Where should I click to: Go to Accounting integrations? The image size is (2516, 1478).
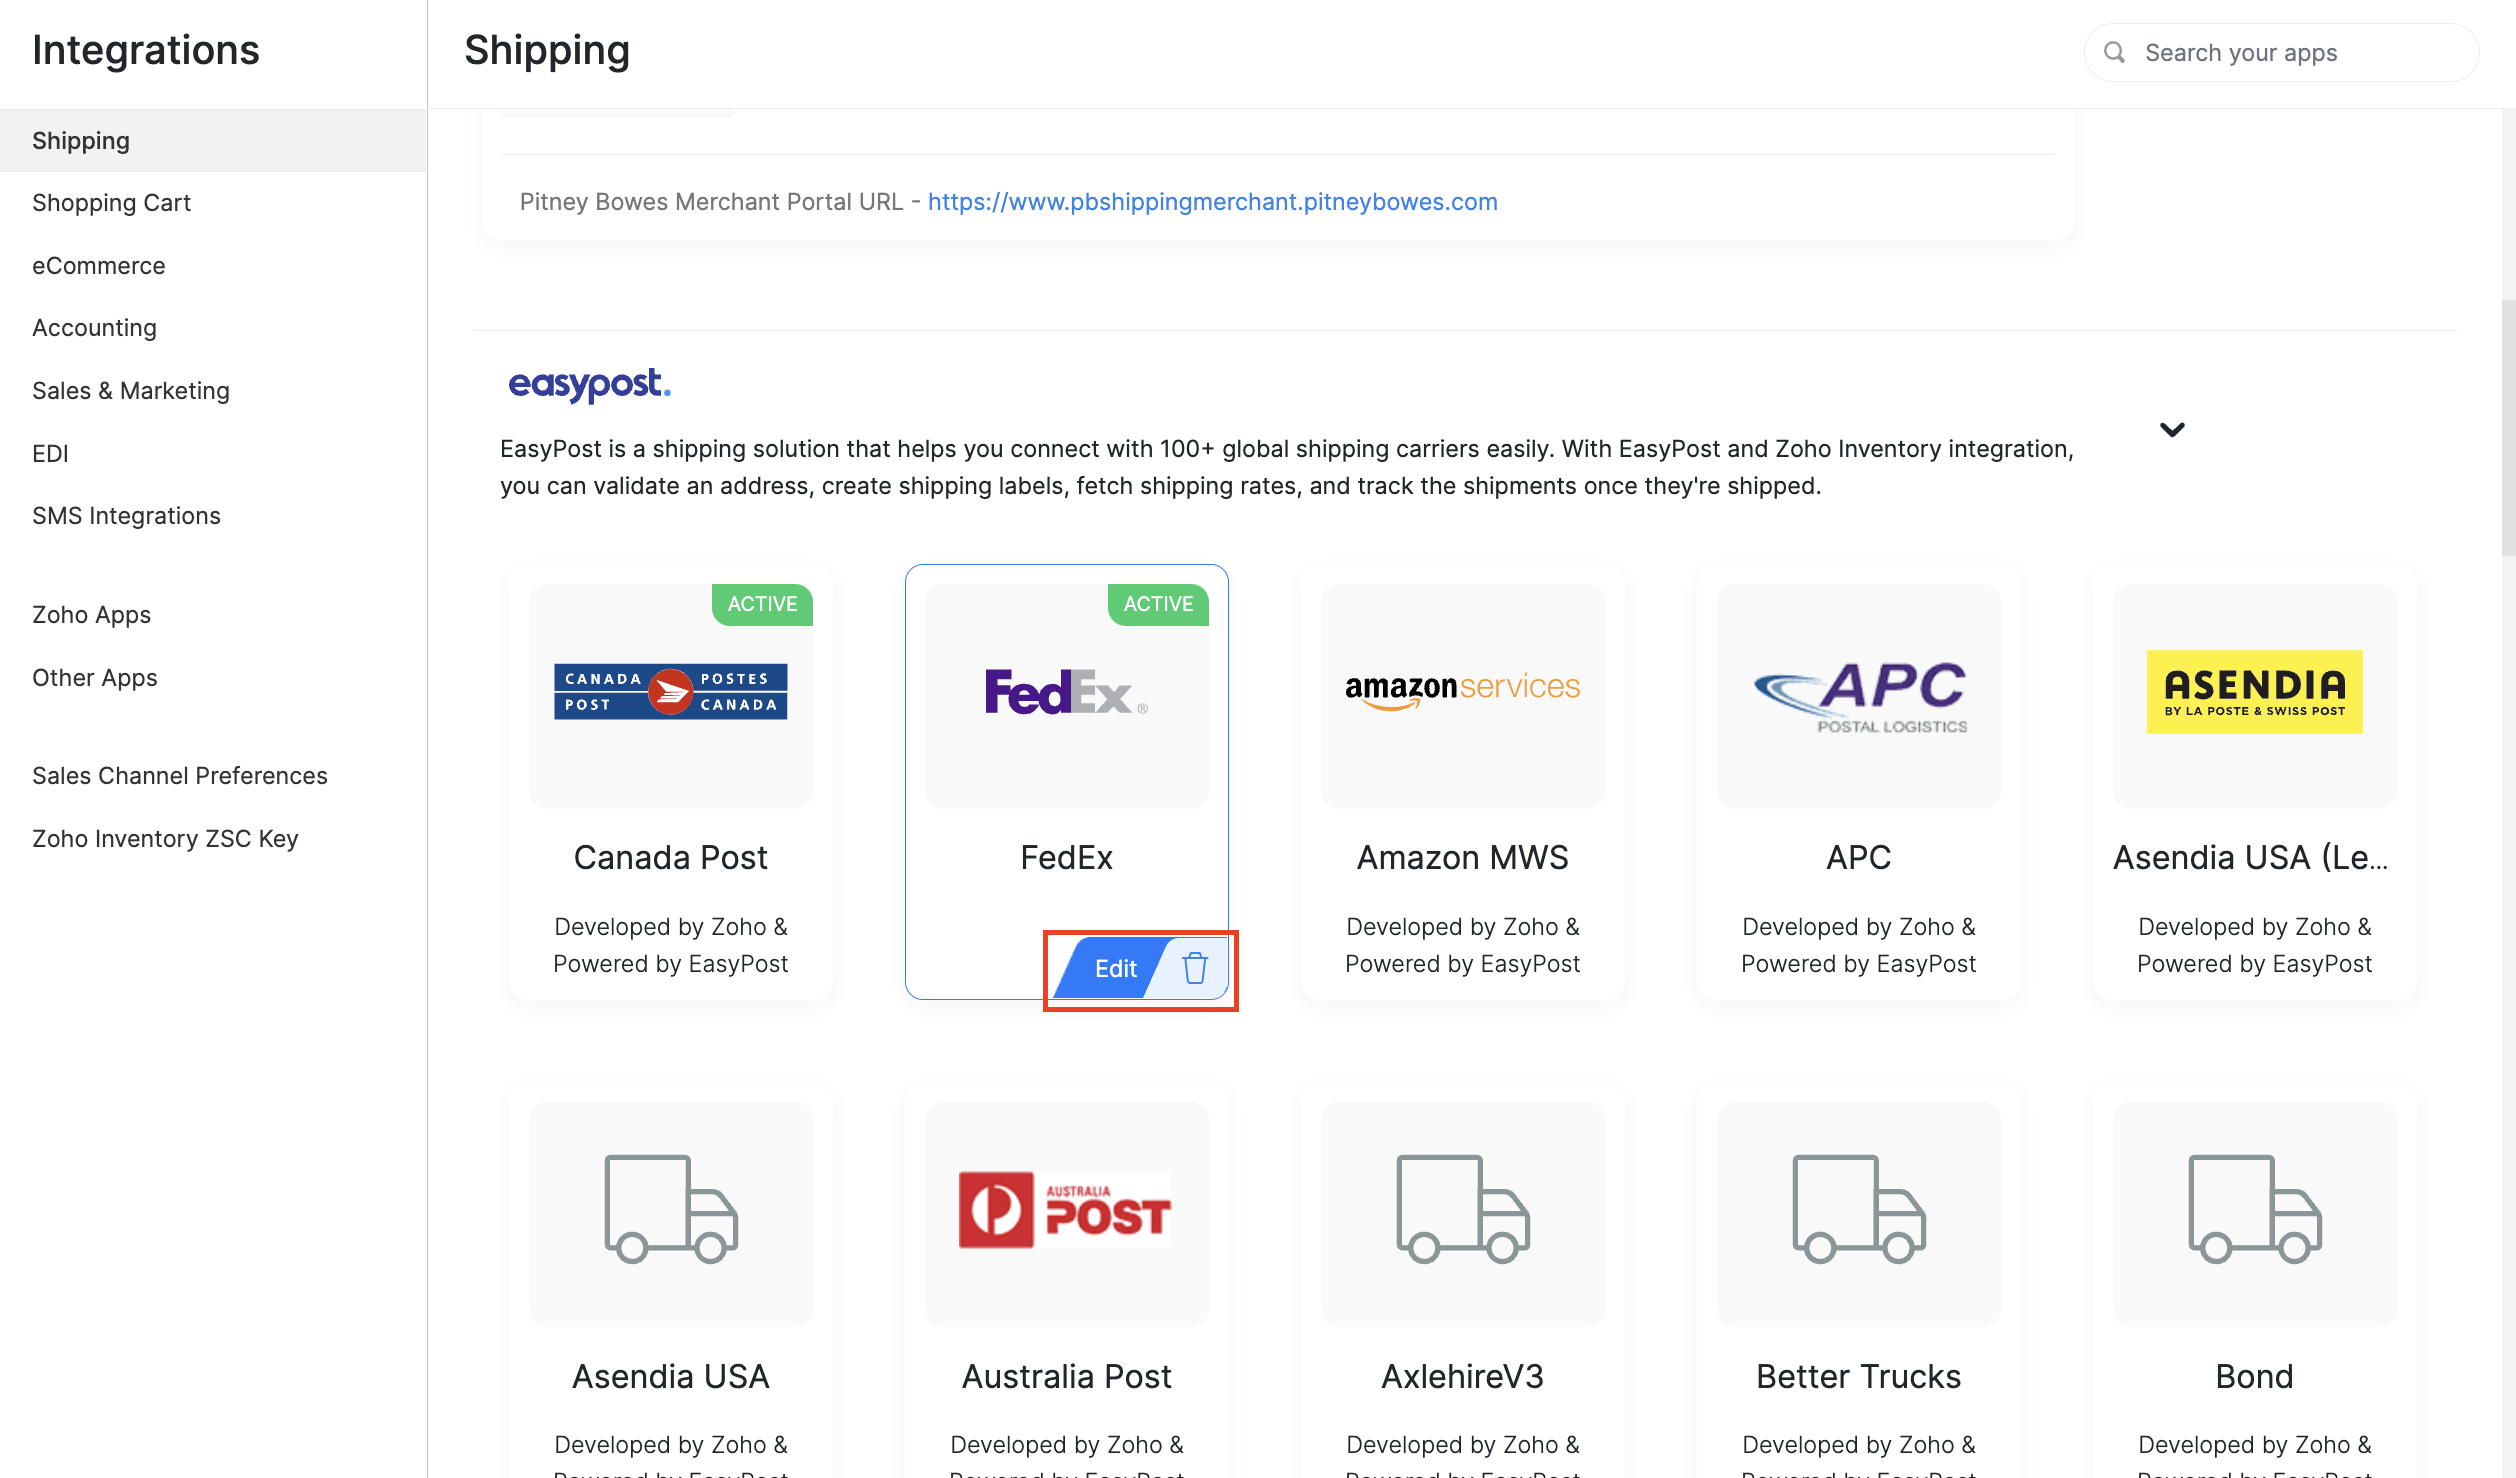click(x=94, y=328)
